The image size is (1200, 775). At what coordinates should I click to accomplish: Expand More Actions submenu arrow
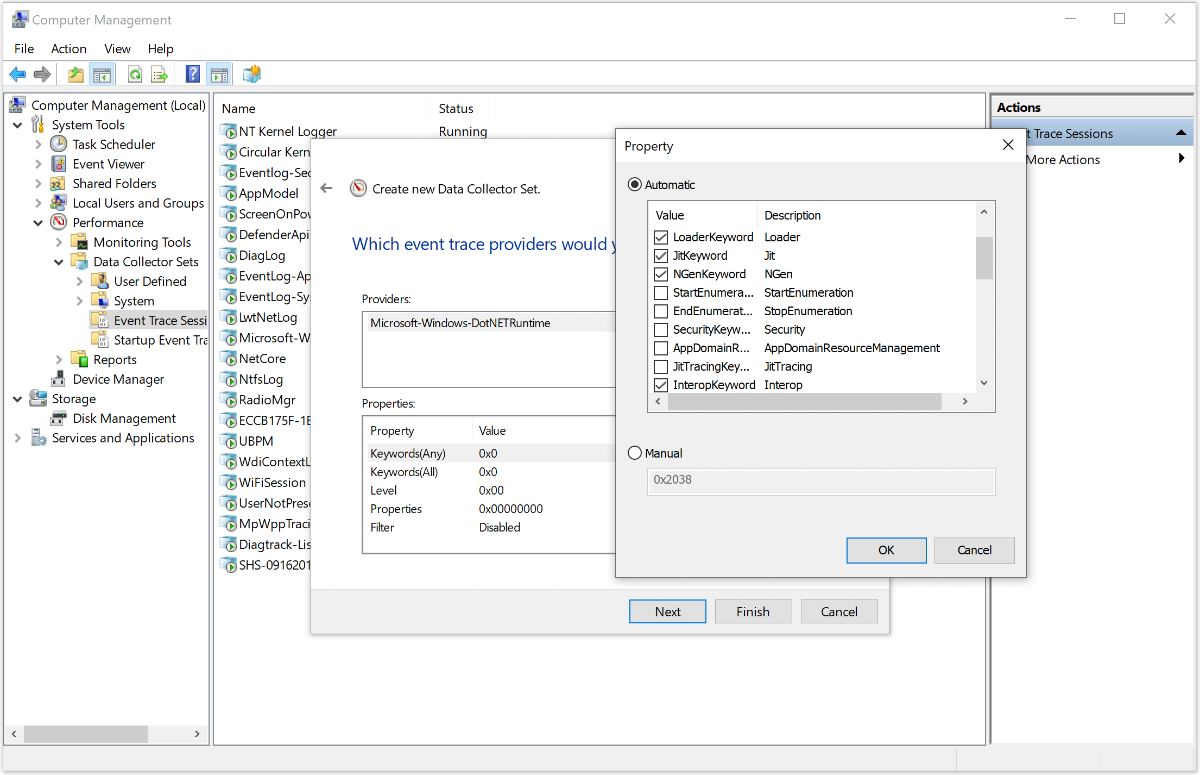1182,159
